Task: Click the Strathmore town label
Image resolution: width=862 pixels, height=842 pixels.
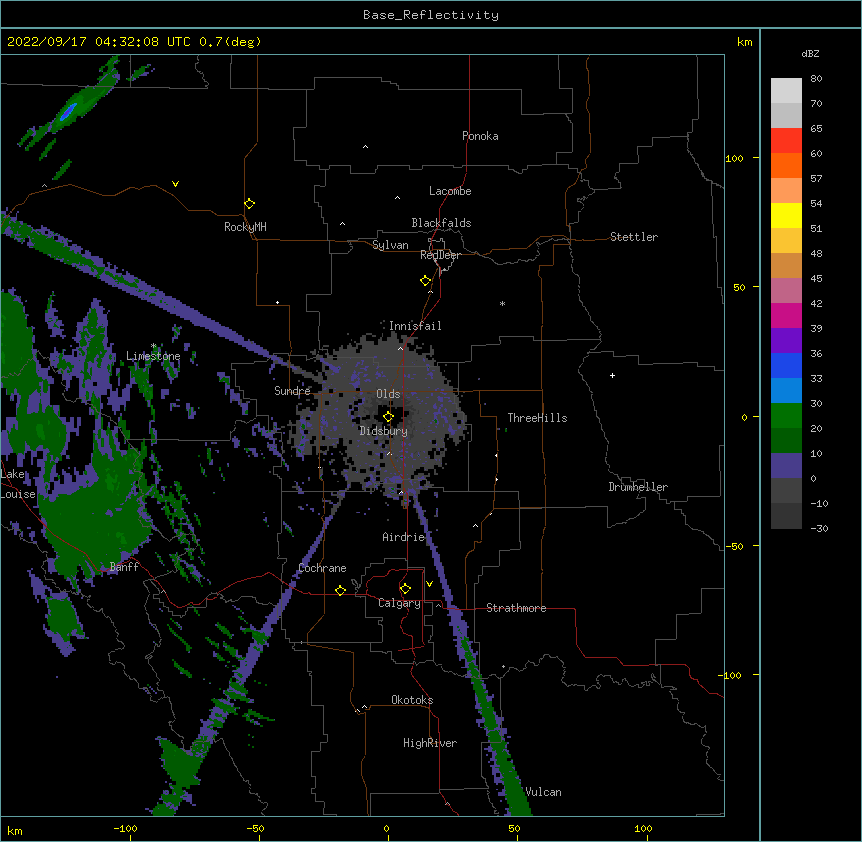Action: pos(516,608)
